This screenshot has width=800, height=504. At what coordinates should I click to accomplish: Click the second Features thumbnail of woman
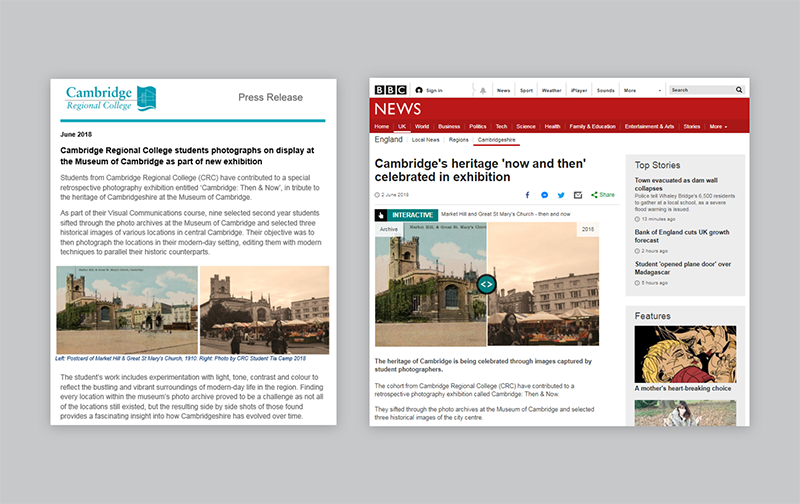(685, 413)
